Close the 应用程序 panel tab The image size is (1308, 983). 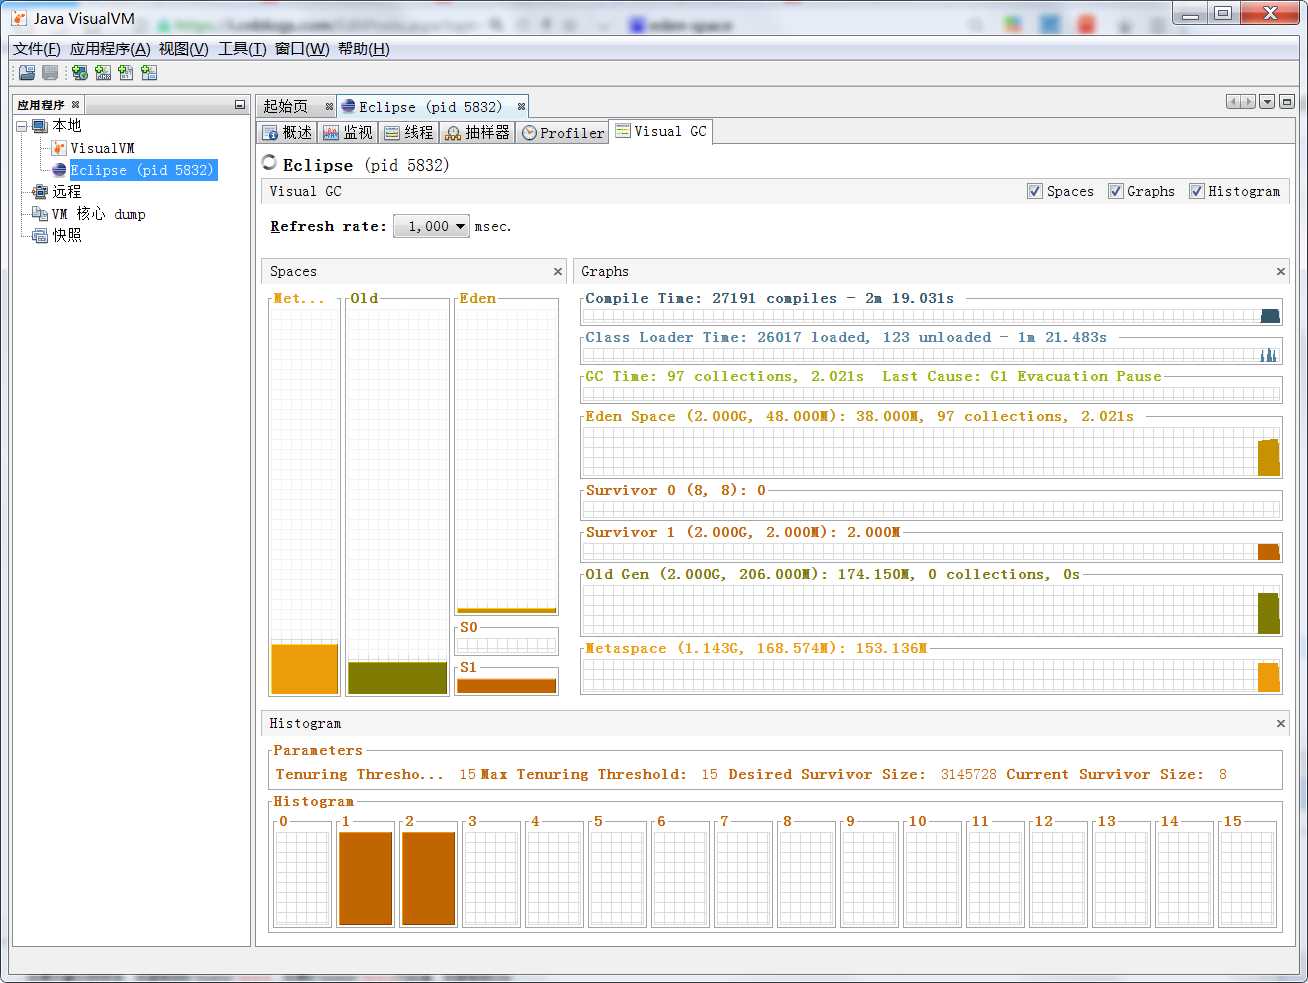click(x=75, y=104)
